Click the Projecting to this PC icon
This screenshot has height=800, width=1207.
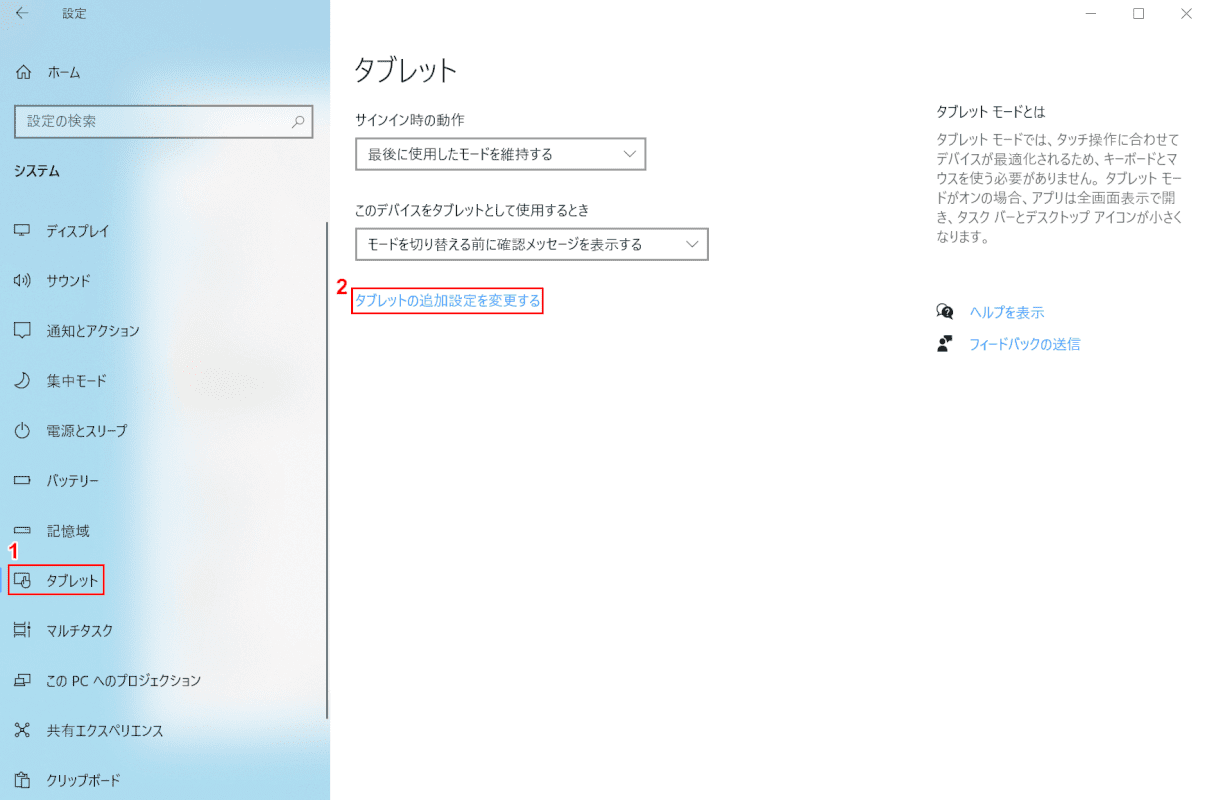click(x=22, y=680)
